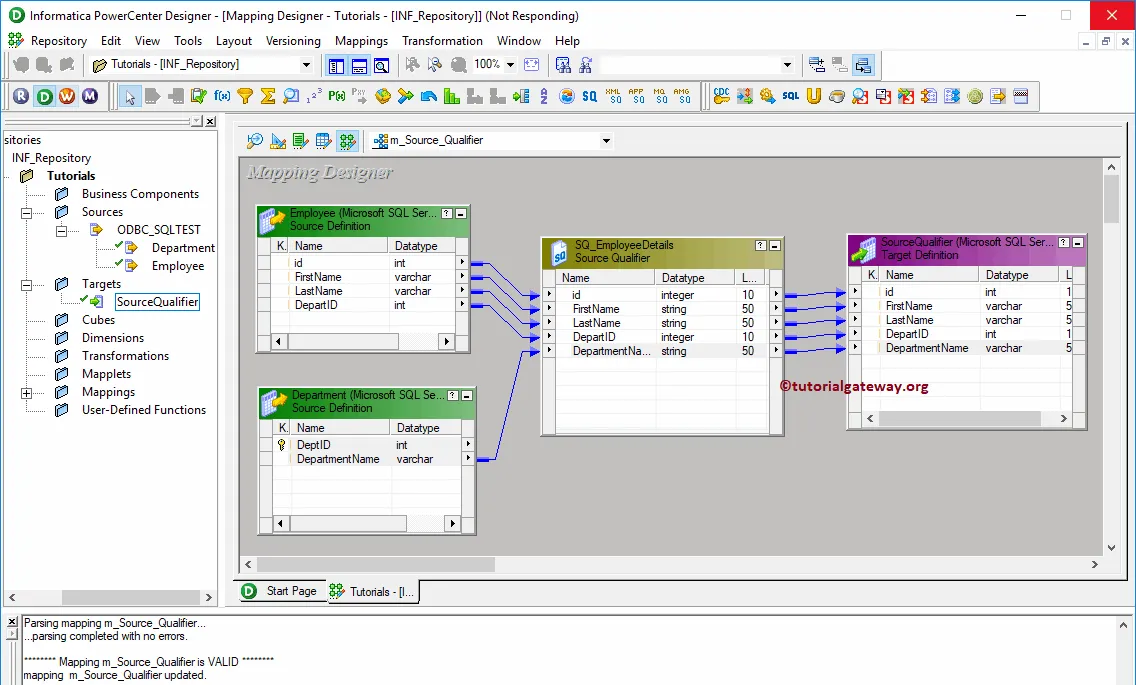This screenshot has height=685, width=1136.
Task: Add Aggregator transformation sigma icon
Action: 268,96
